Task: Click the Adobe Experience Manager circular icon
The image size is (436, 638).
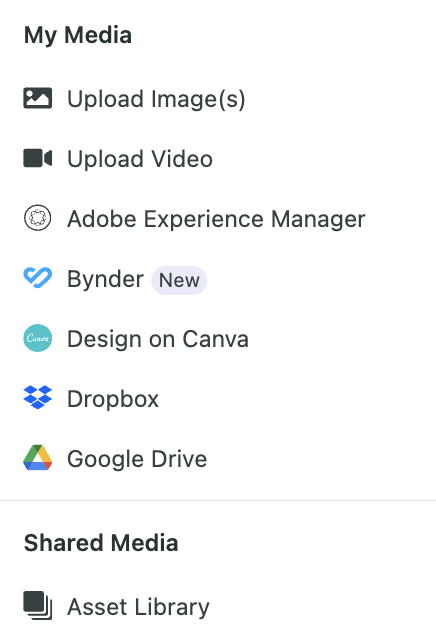Action: click(x=37, y=218)
